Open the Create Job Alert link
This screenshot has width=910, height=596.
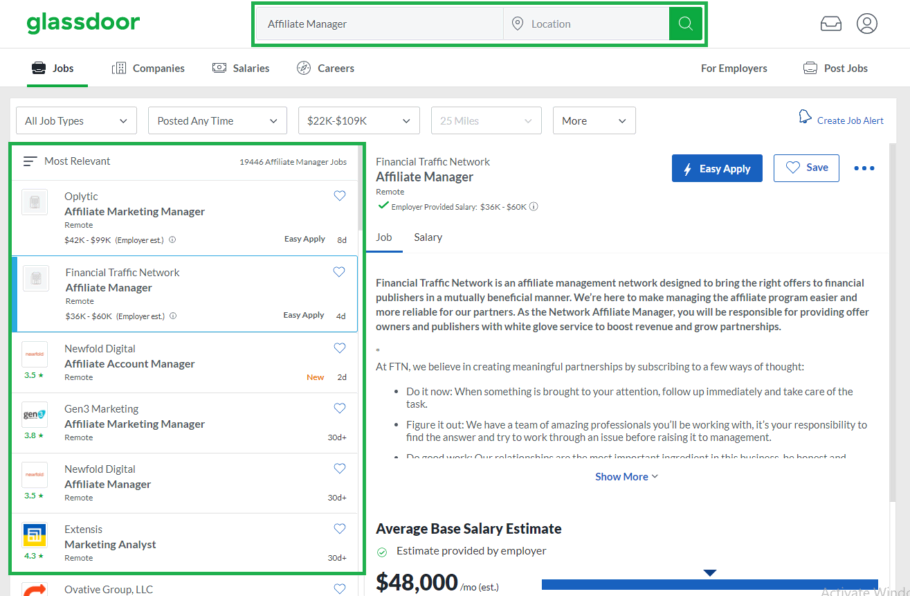850,121
